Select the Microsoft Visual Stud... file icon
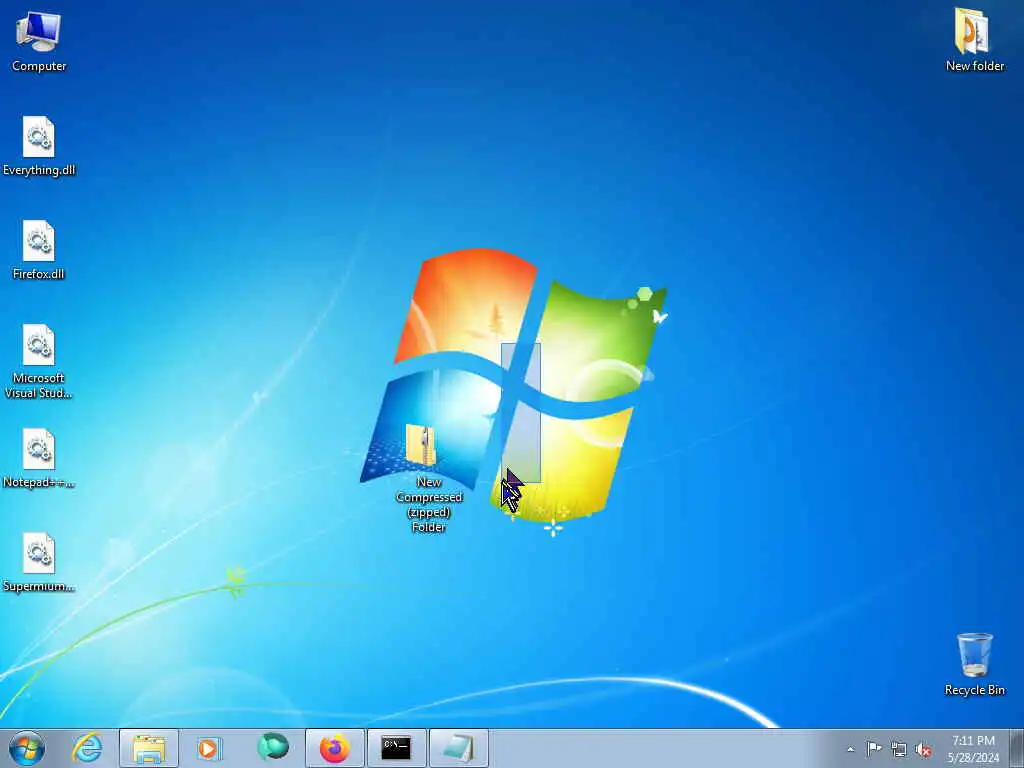 [39, 361]
